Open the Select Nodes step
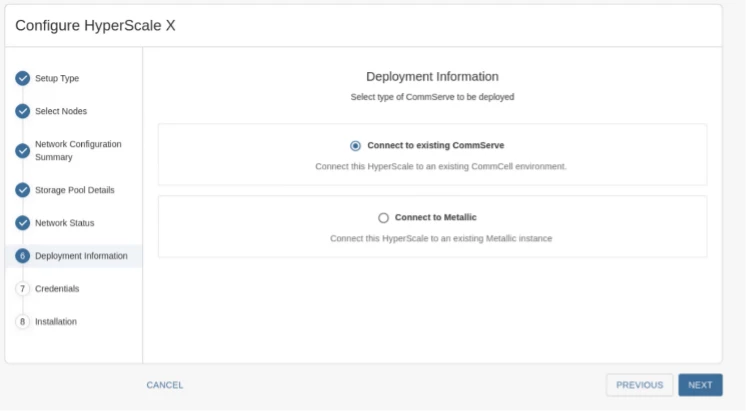Screen dimensions: 748x415 (61, 111)
